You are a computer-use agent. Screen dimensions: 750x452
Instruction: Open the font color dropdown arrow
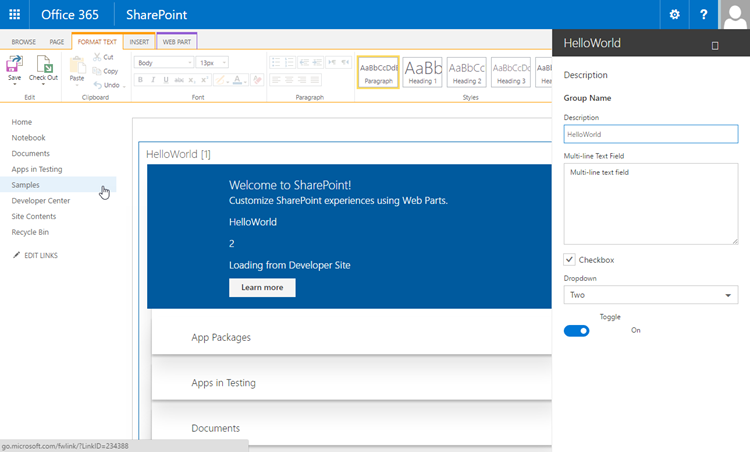pos(246,82)
